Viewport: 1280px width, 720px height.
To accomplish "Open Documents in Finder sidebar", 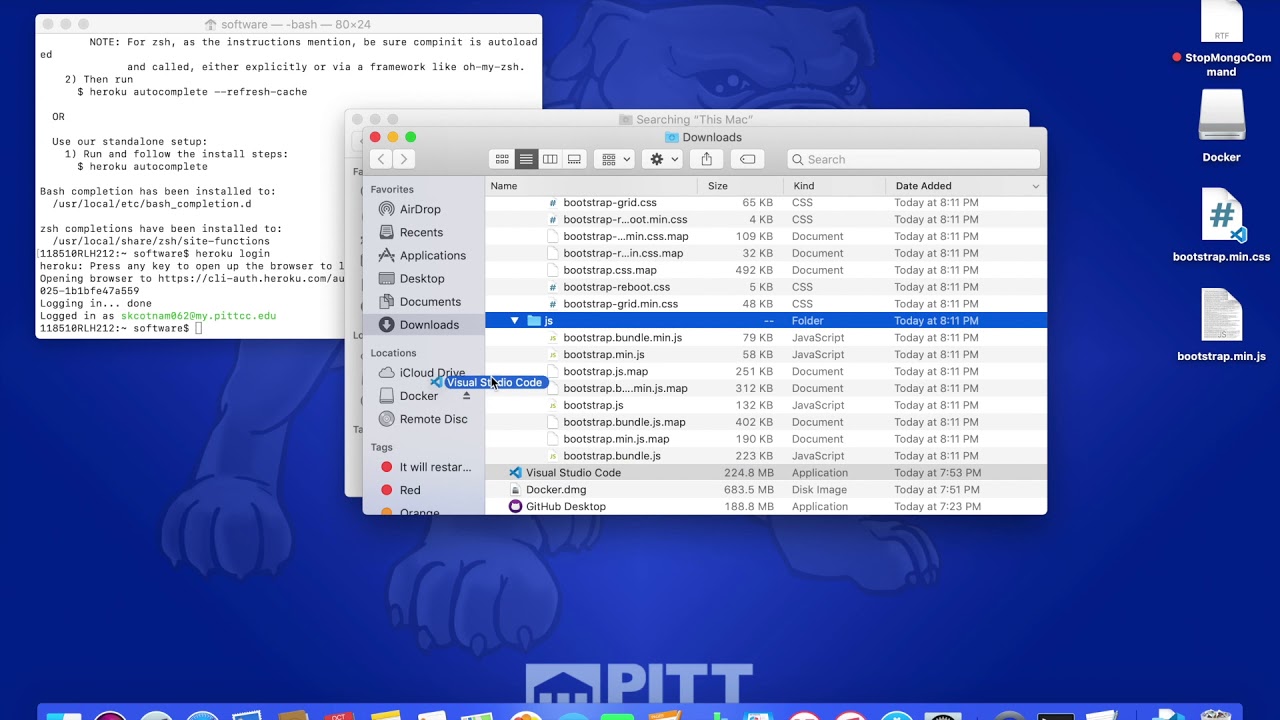I will click(430, 301).
